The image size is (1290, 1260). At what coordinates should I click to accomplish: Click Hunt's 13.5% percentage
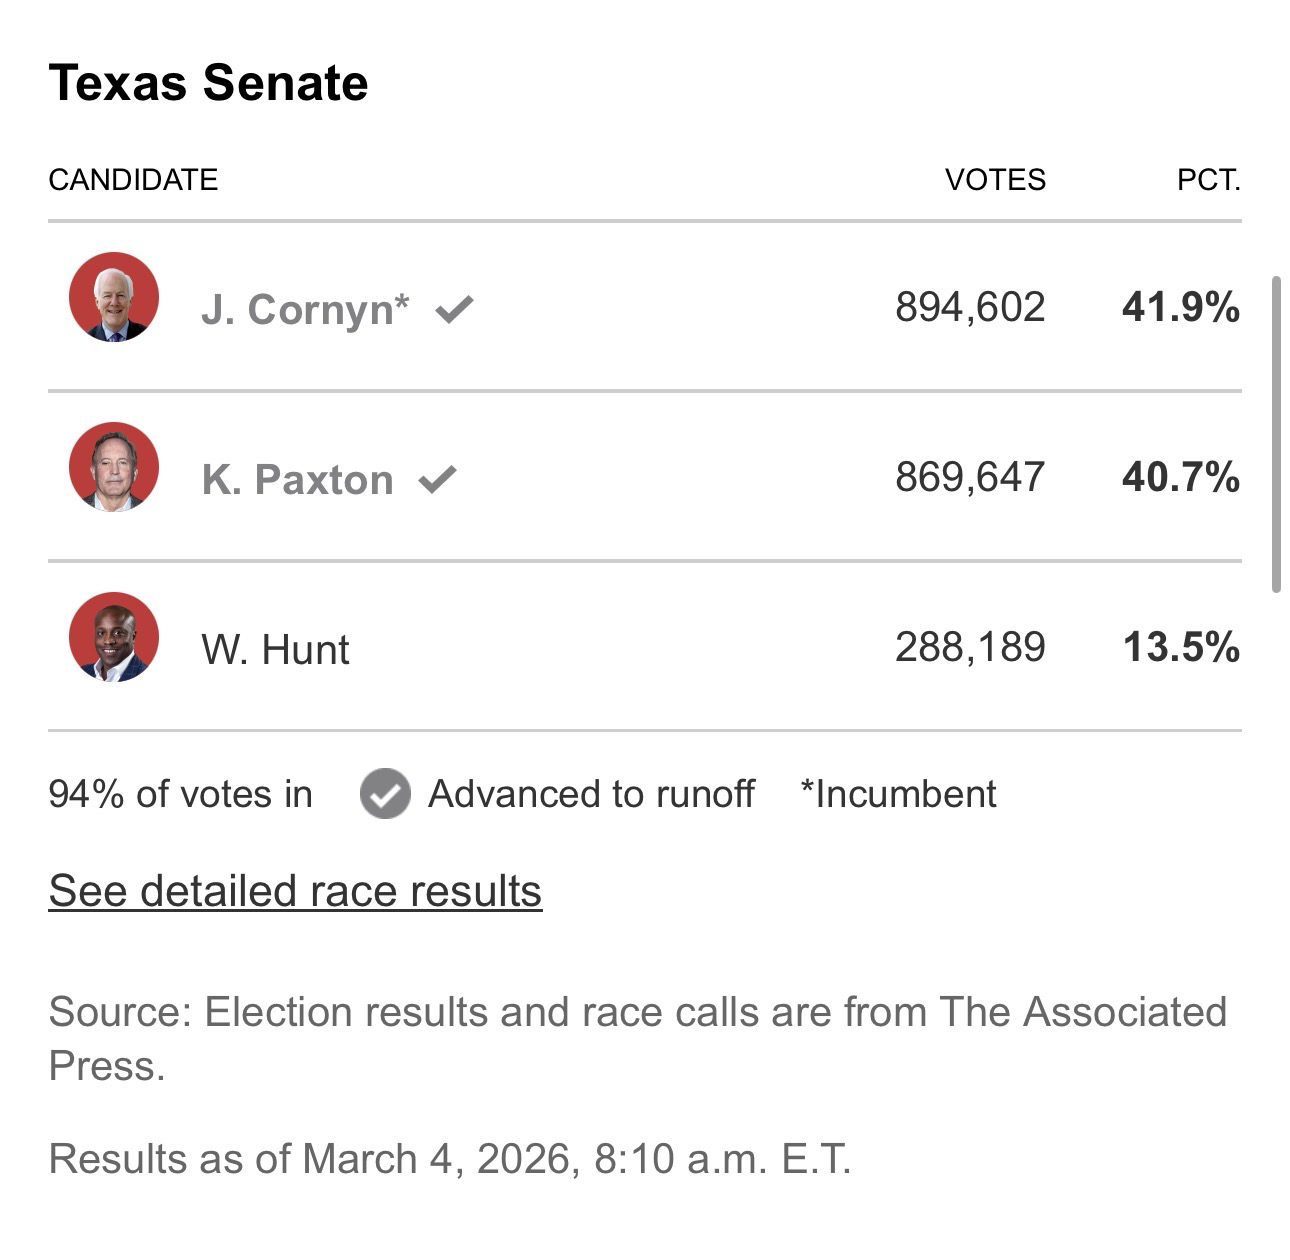pyautogui.click(x=1180, y=647)
